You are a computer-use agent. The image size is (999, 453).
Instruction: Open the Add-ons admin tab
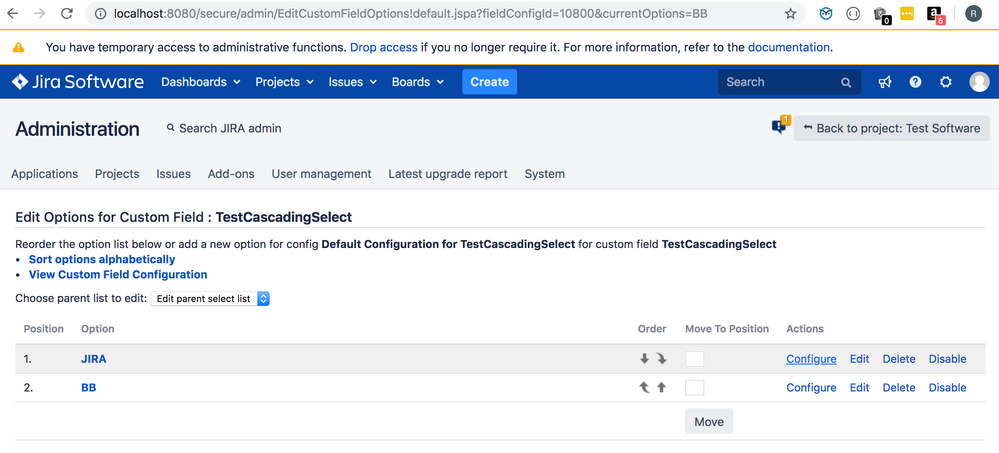(231, 174)
